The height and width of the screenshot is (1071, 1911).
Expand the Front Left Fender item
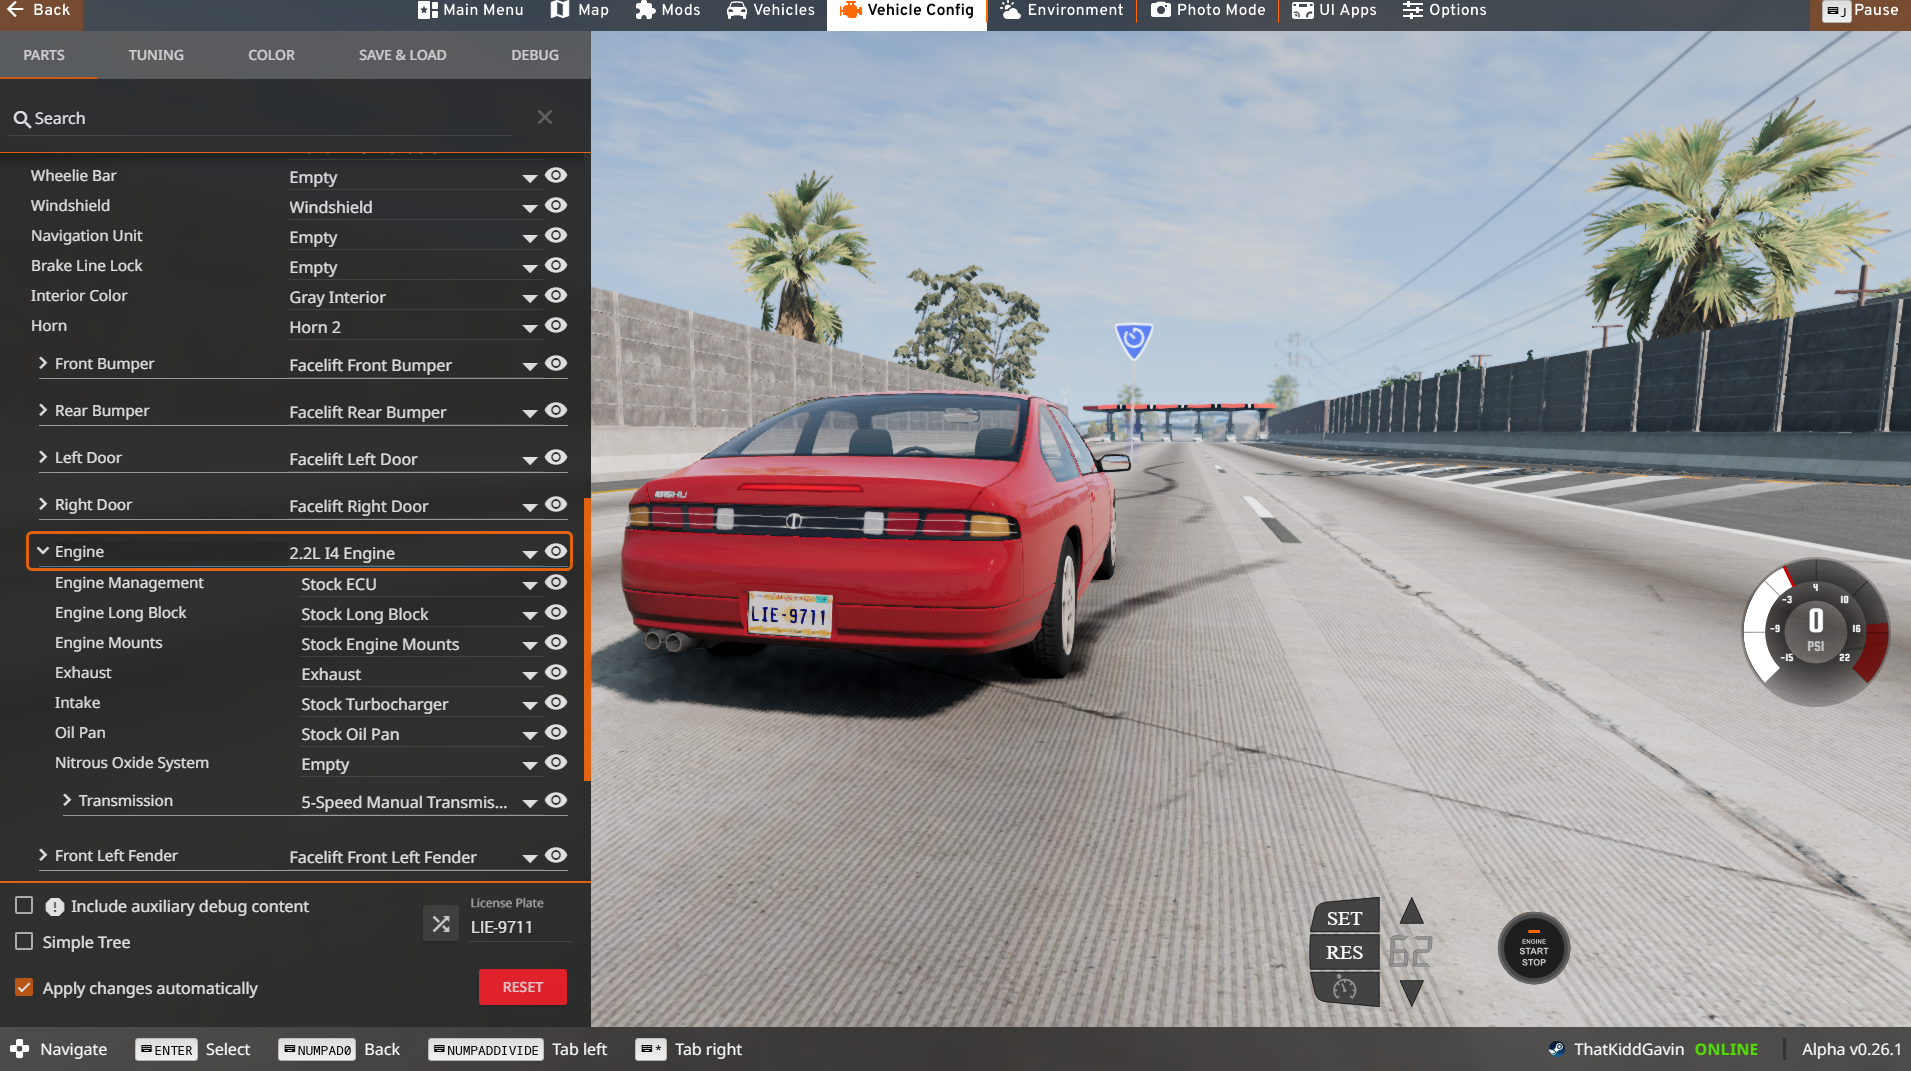[x=43, y=855]
